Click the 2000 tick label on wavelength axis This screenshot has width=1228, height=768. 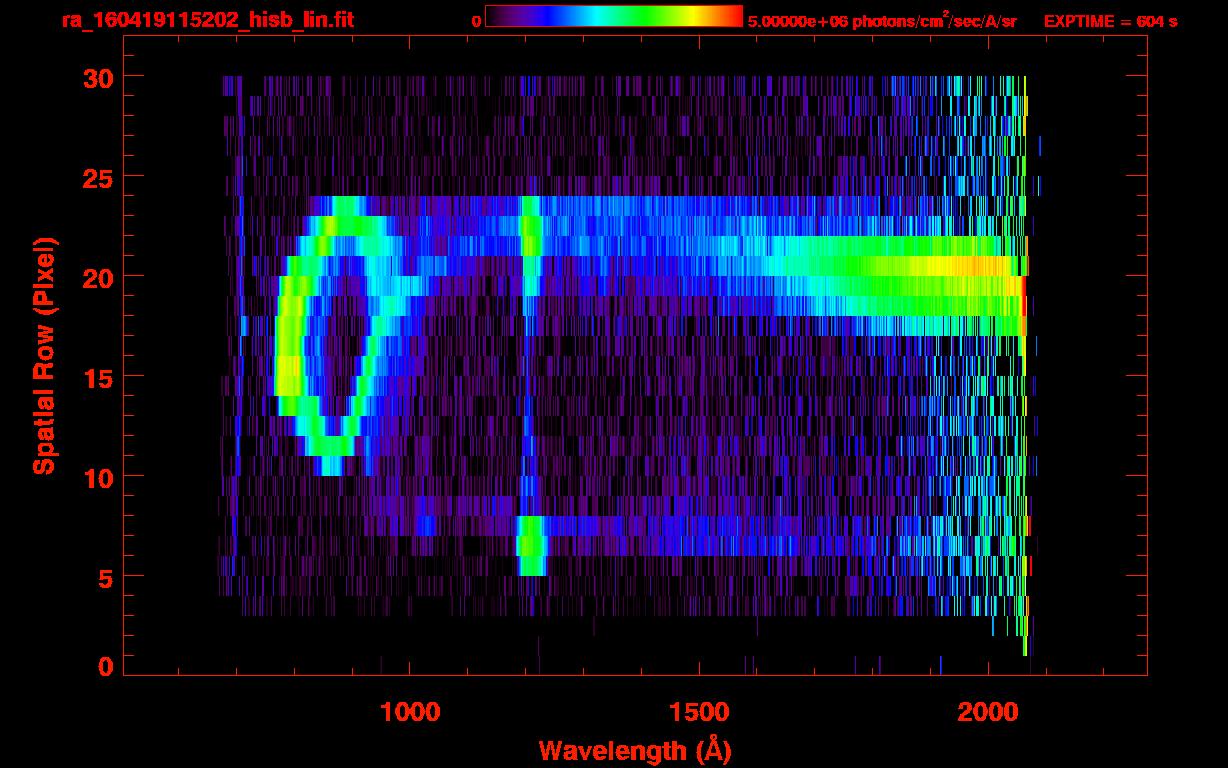pyautogui.click(x=988, y=711)
